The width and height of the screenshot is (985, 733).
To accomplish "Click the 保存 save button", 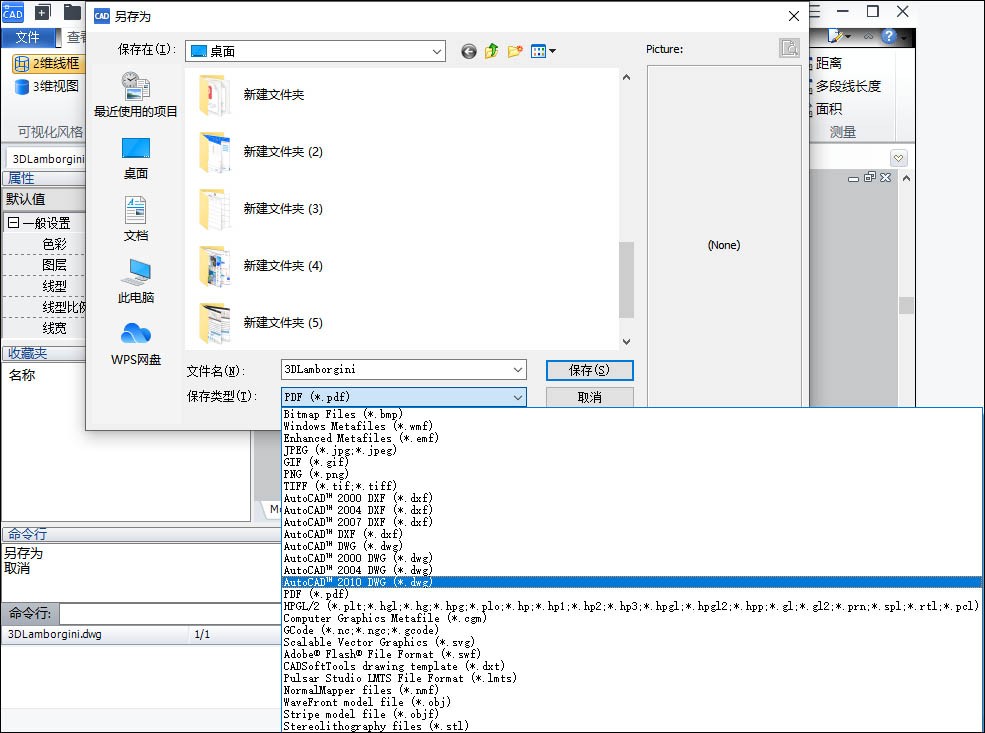I will [588, 370].
